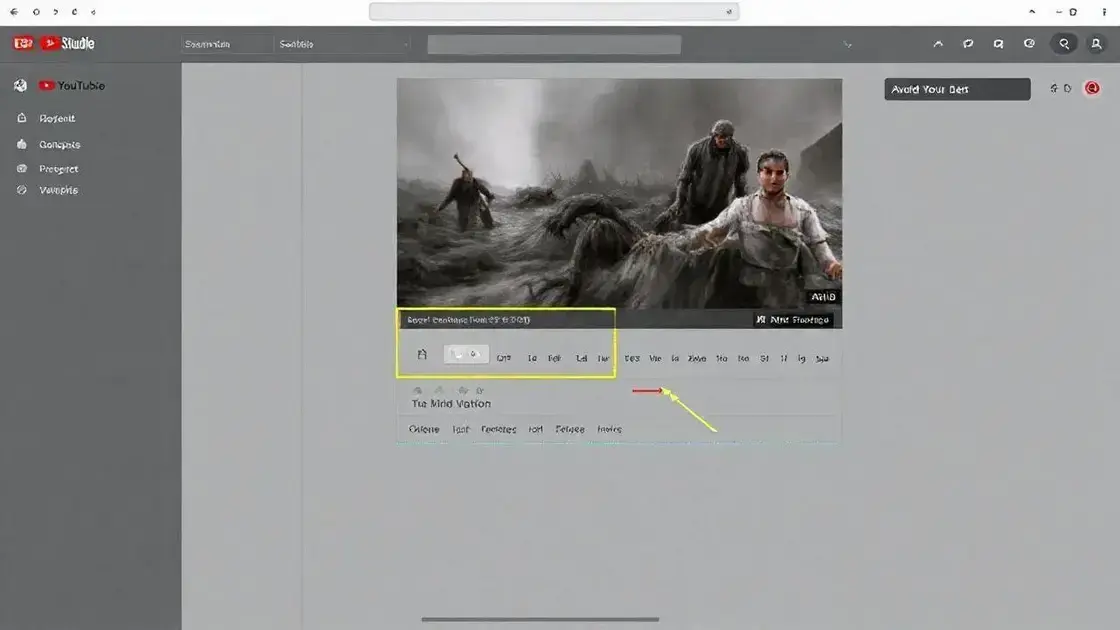Click the ARID badge on the video
The height and width of the screenshot is (630, 1120).
[x=823, y=296]
